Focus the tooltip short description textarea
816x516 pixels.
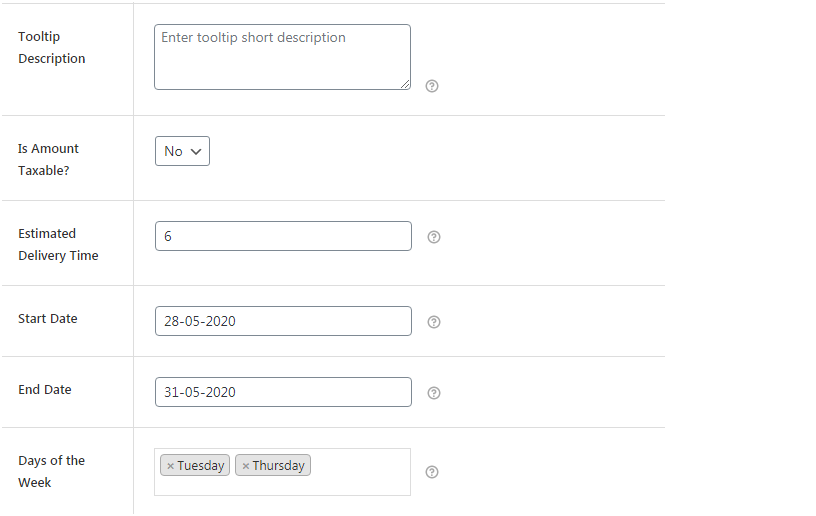(x=282, y=57)
